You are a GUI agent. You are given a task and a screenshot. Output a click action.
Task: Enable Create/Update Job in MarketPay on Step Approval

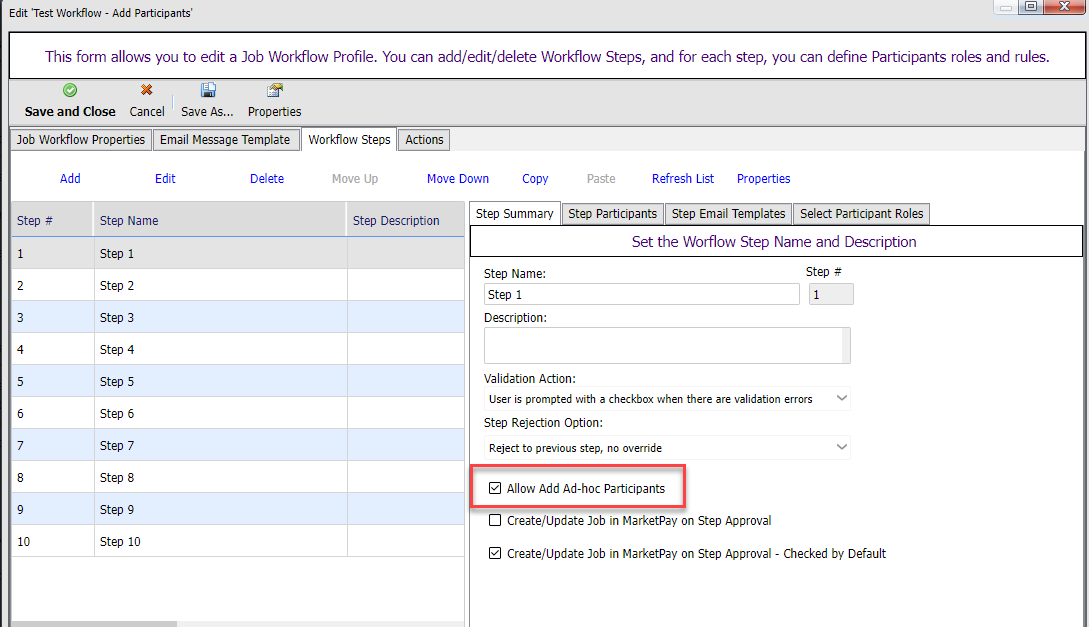(x=495, y=521)
